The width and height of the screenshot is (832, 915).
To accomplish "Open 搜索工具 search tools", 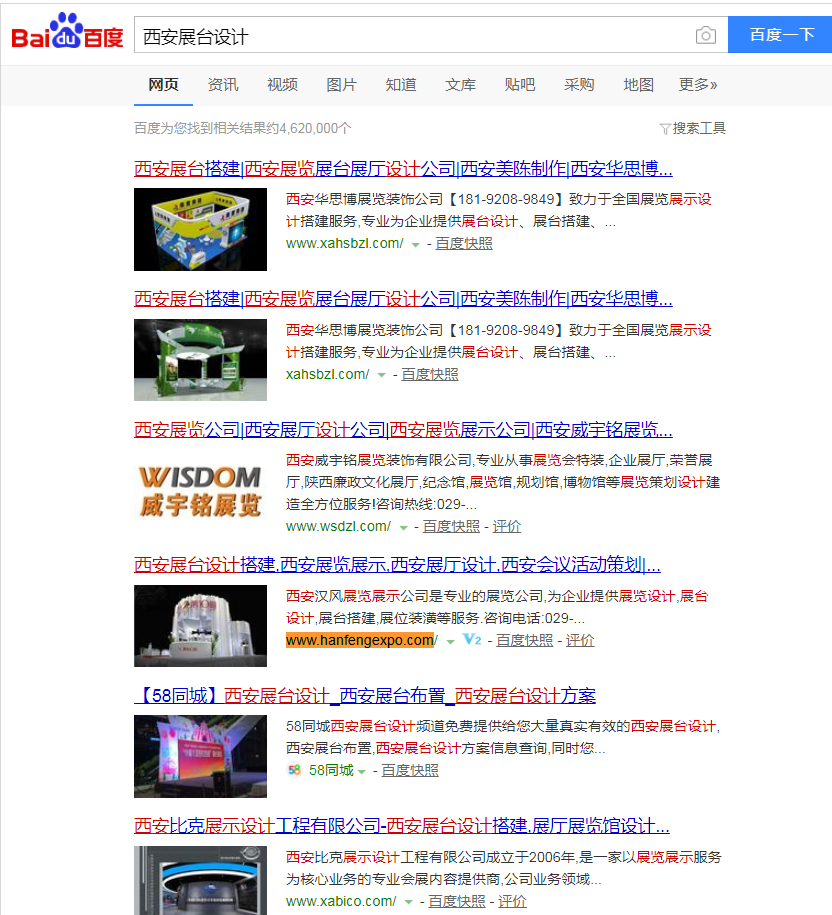I will (x=699, y=128).
